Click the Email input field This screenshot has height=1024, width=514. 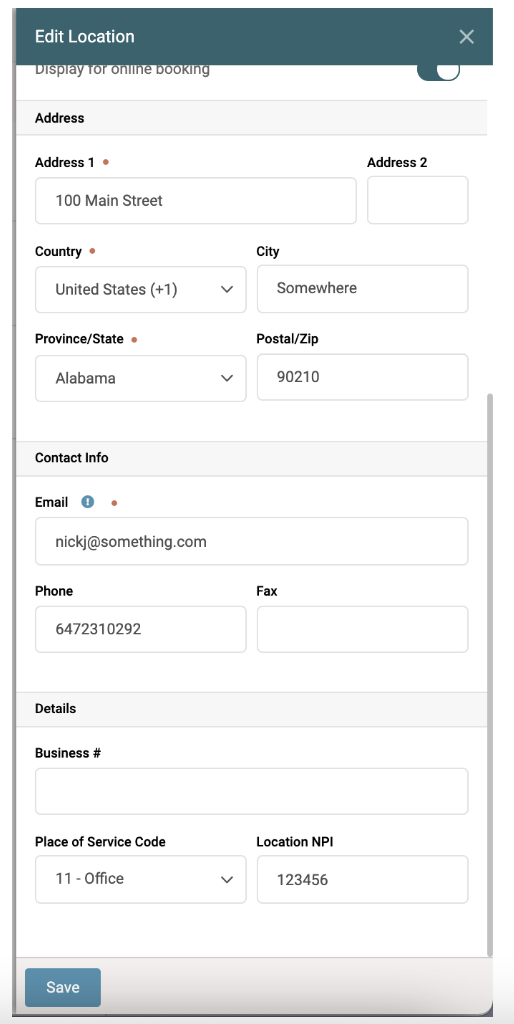click(x=251, y=541)
